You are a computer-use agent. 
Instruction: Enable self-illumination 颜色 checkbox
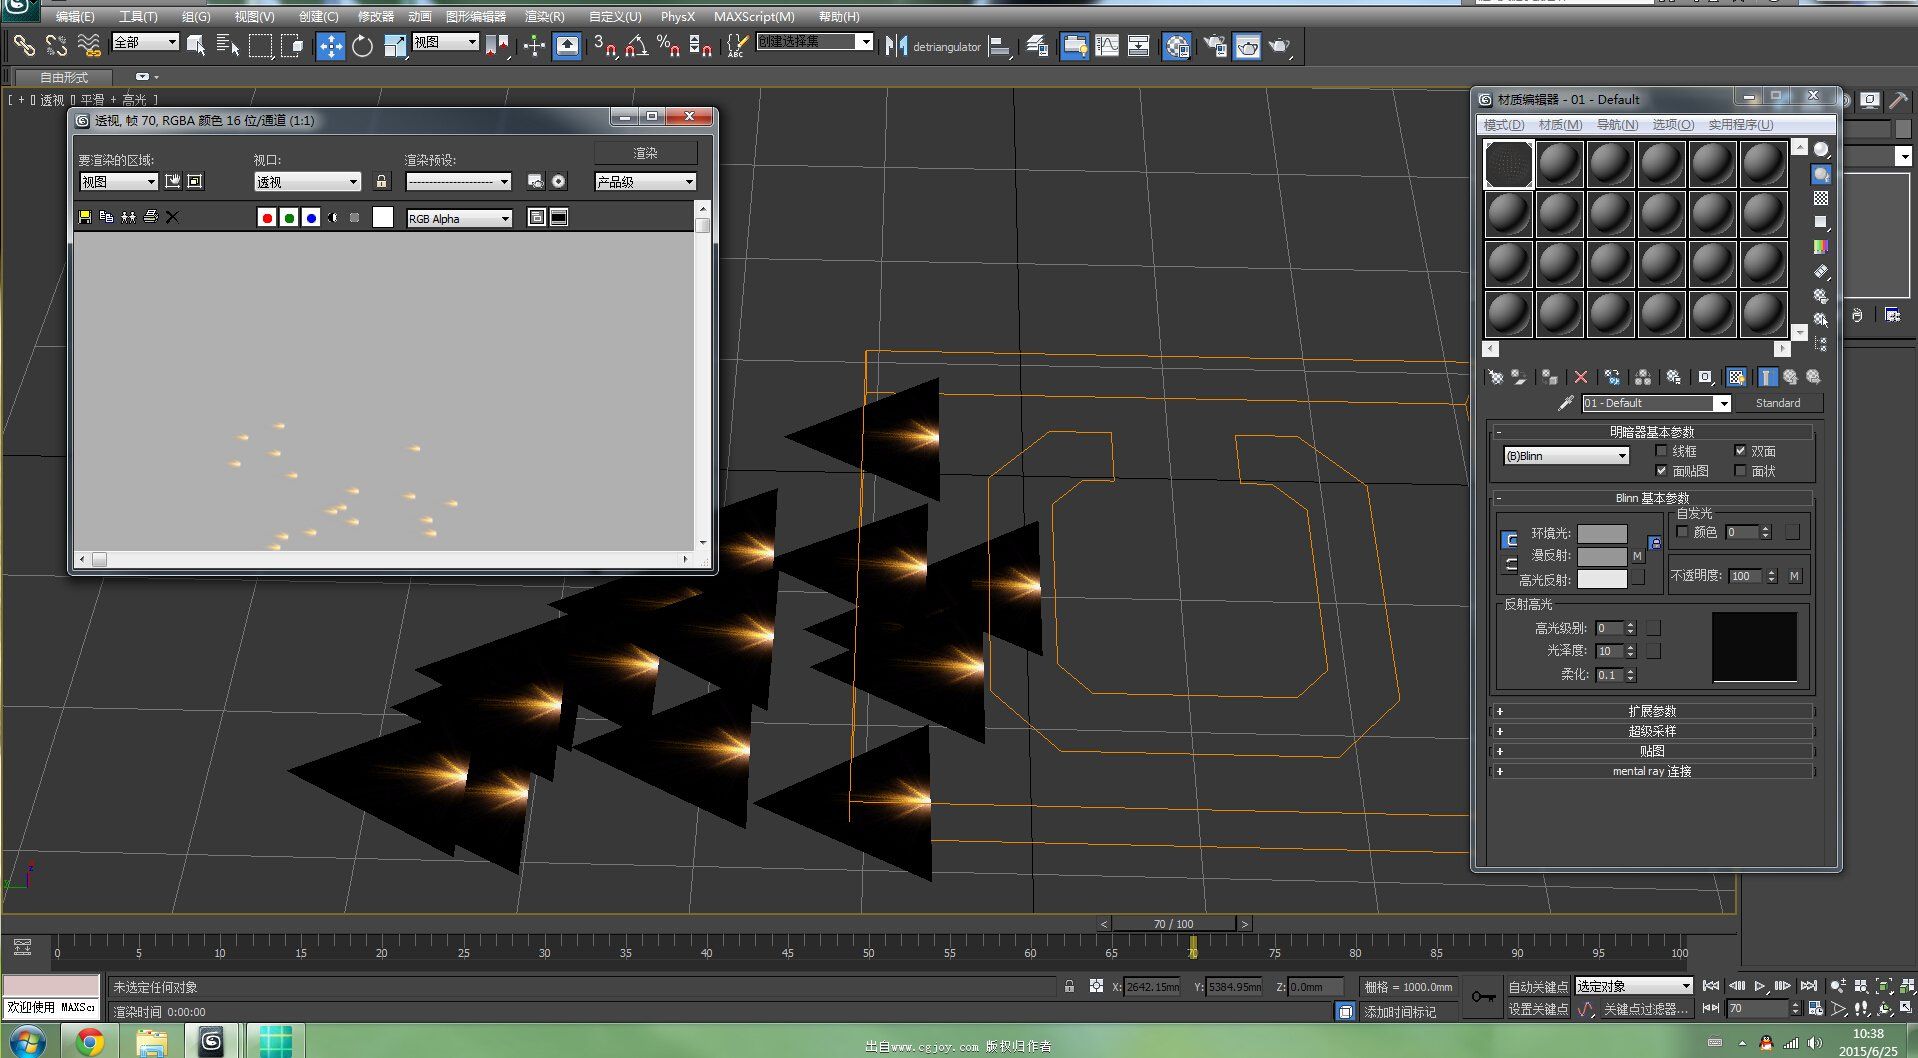pos(1682,532)
